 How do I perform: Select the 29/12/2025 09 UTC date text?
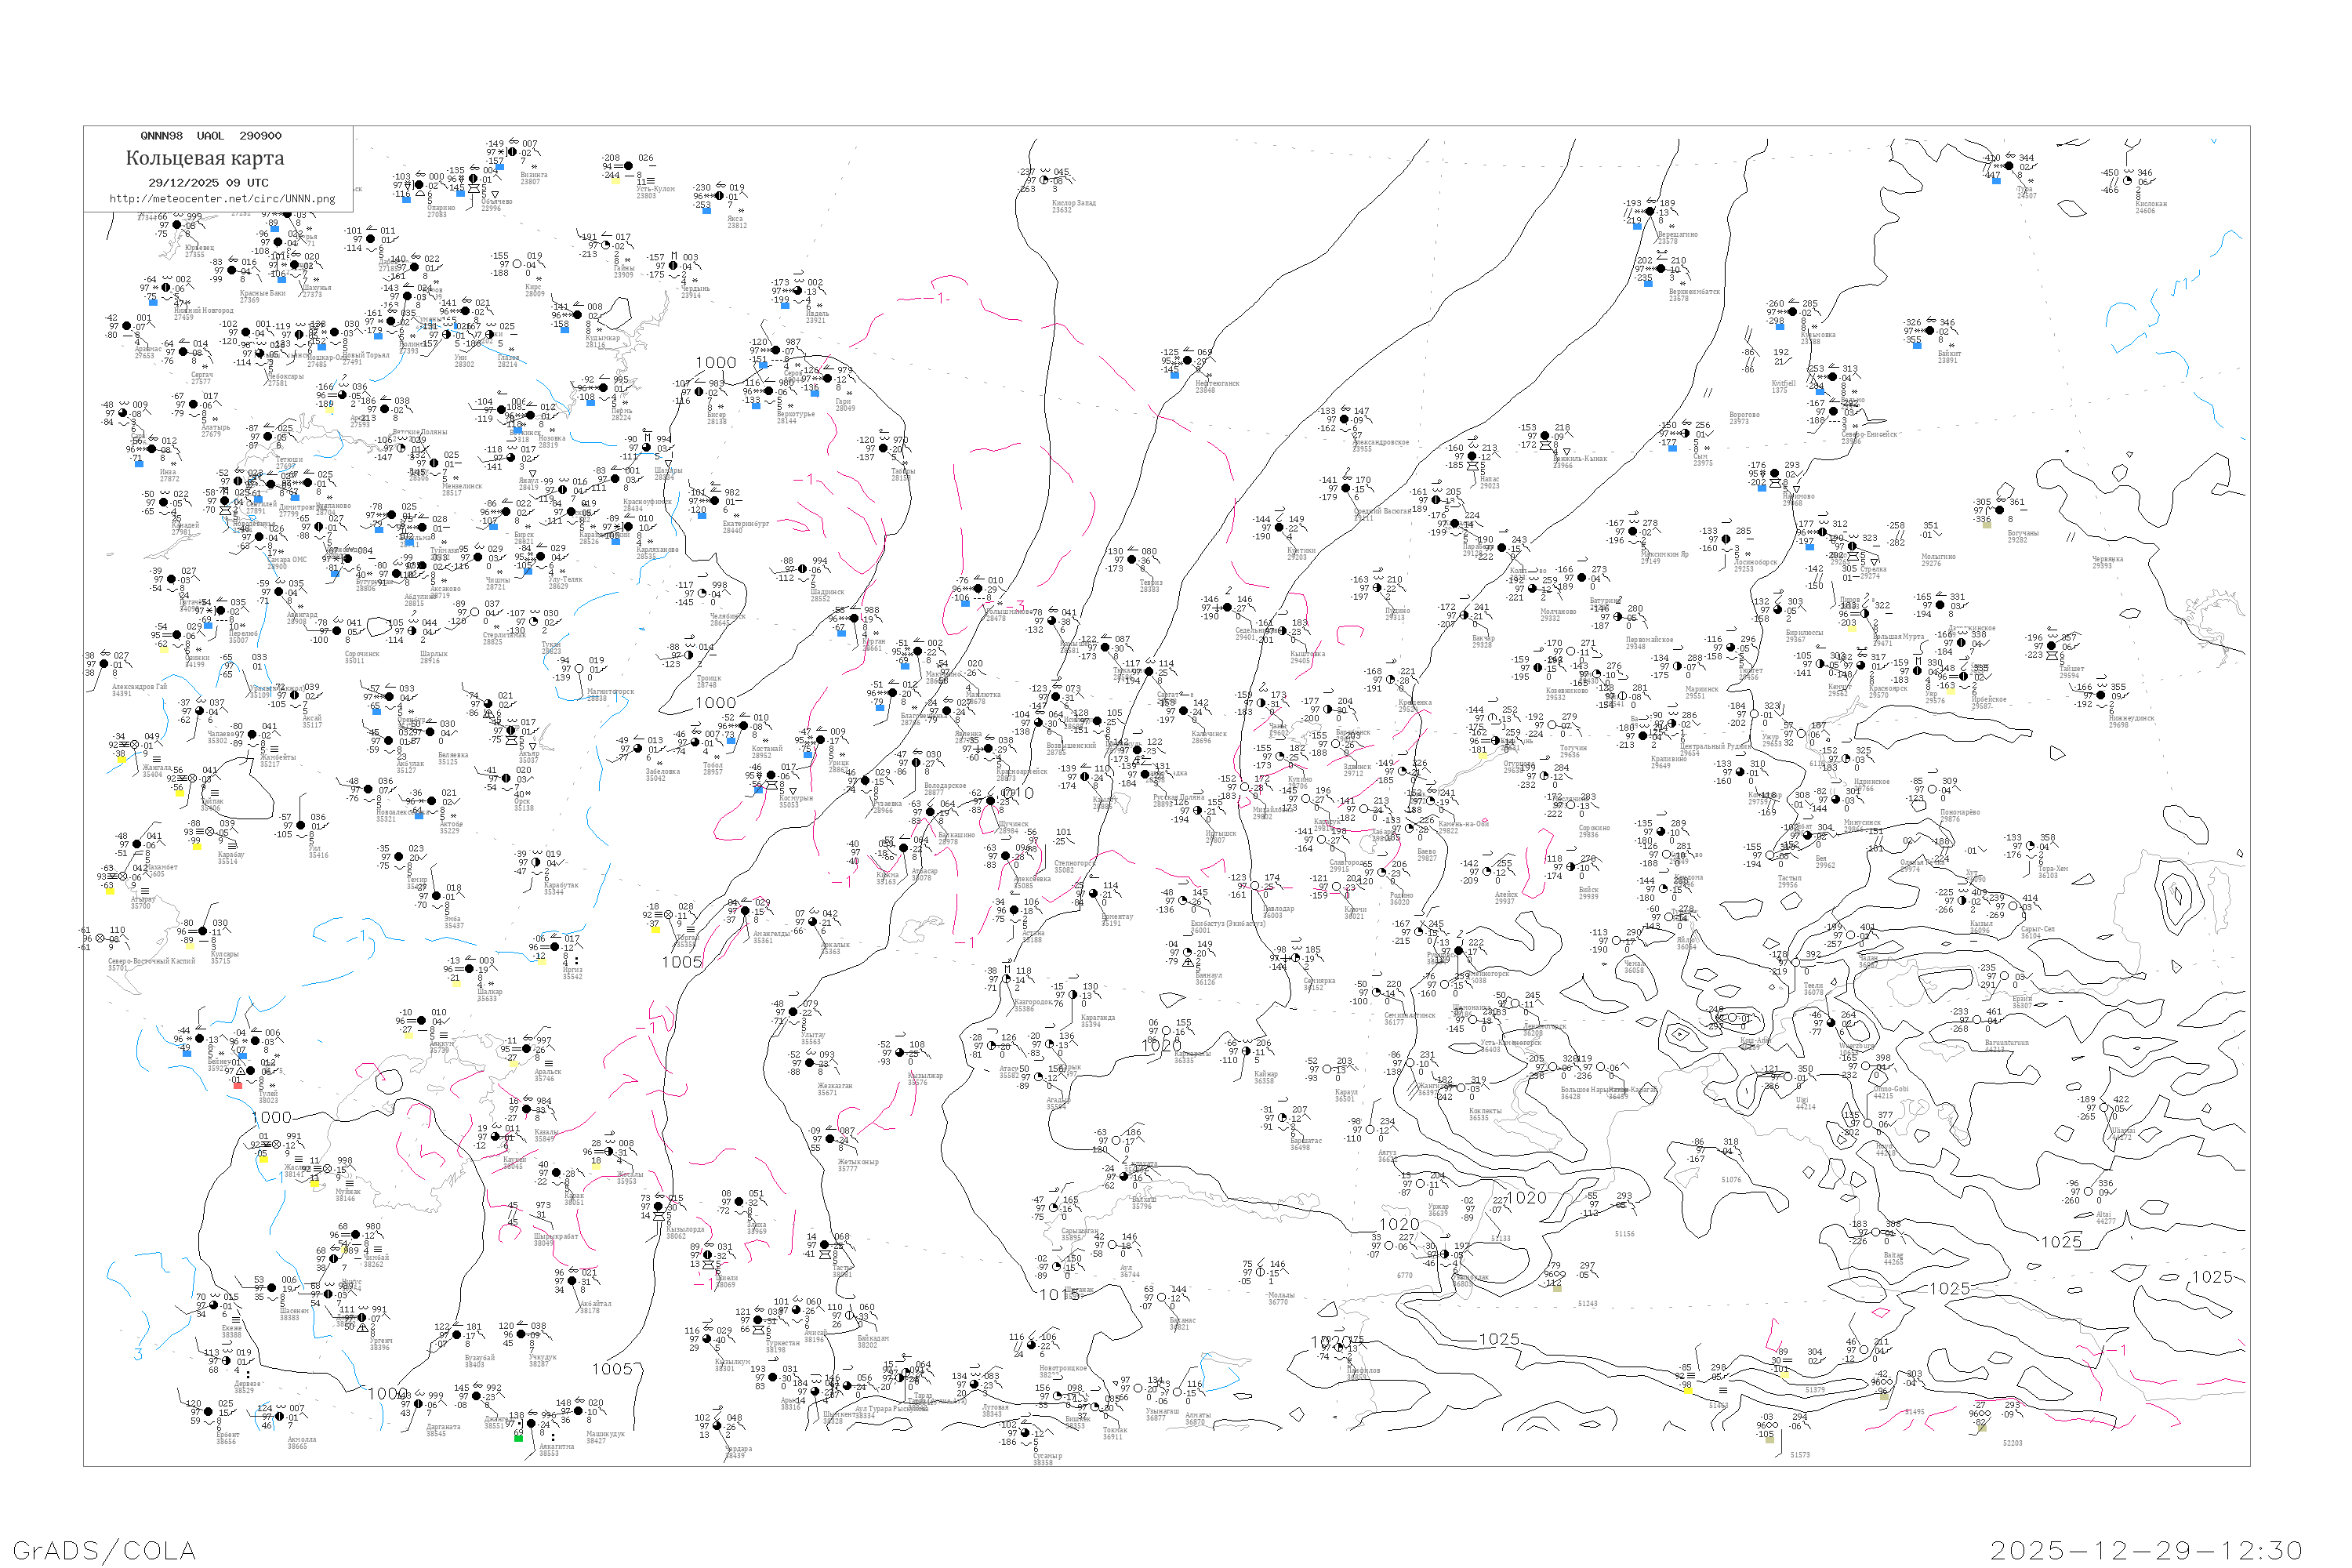[208, 183]
